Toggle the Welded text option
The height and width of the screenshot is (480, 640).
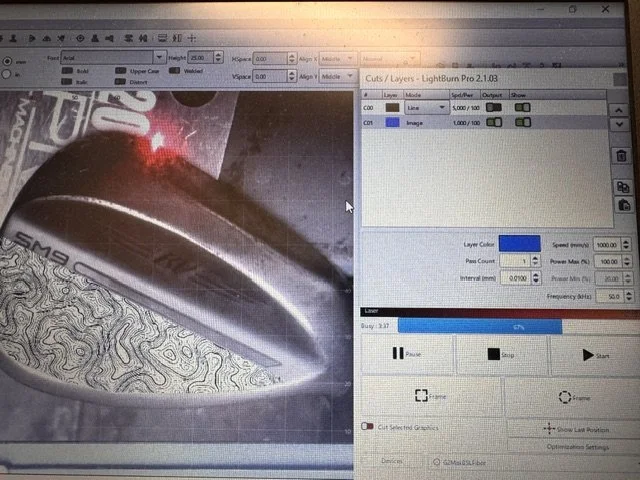pyautogui.click(x=174, y=70)
